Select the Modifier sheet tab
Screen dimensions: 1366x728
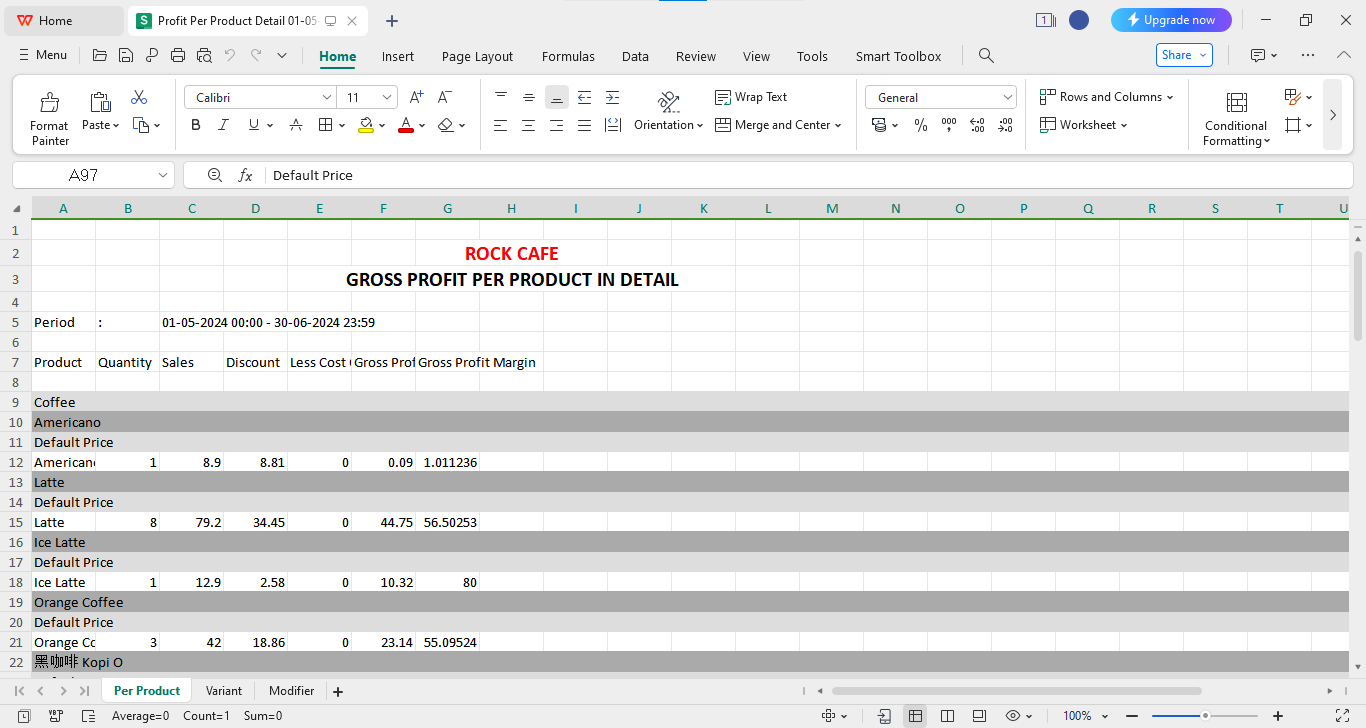[291, 691]
